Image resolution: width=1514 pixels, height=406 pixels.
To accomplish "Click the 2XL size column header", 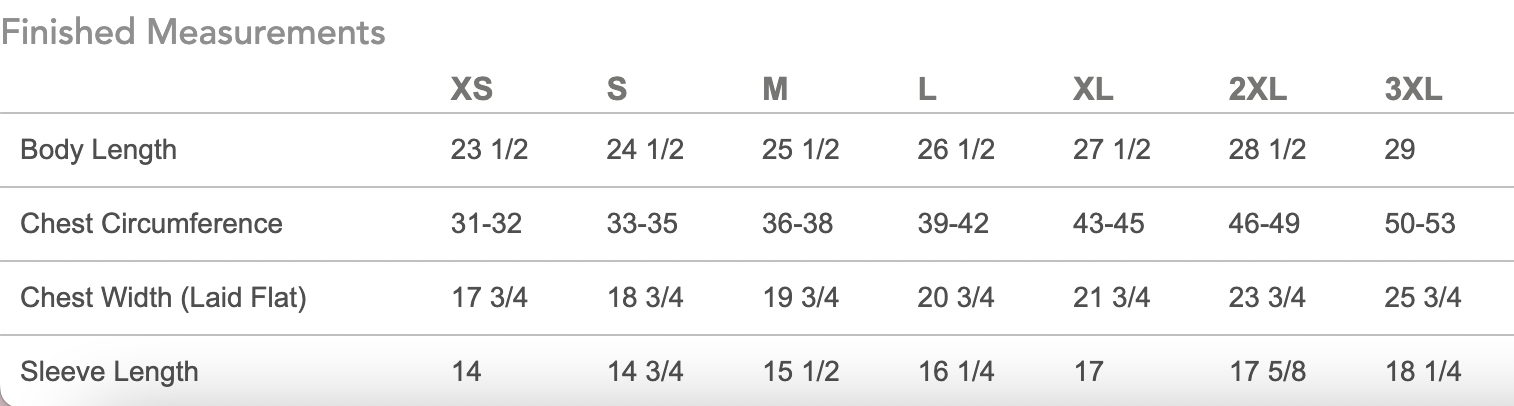I will click(x=1258, y=90).
